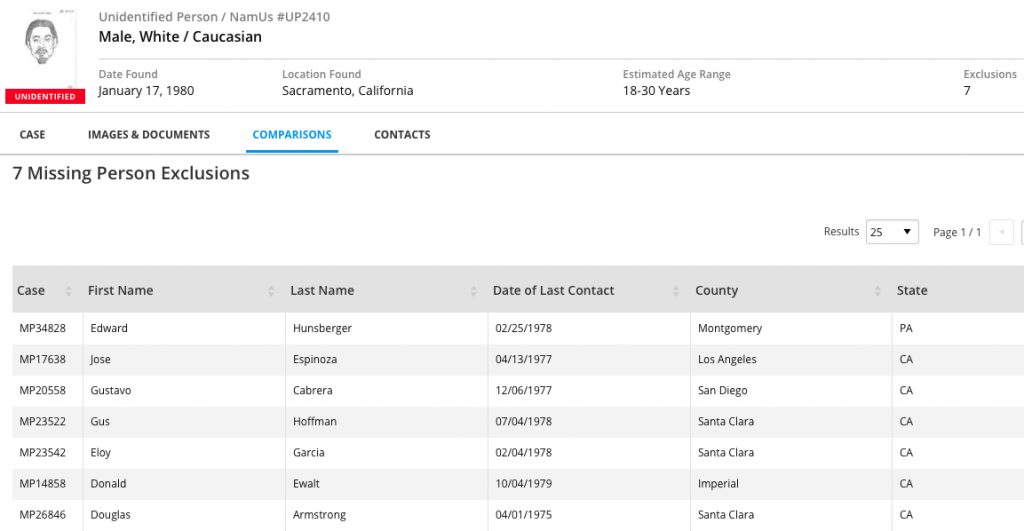Sort by Case column arrows icon

69,291
